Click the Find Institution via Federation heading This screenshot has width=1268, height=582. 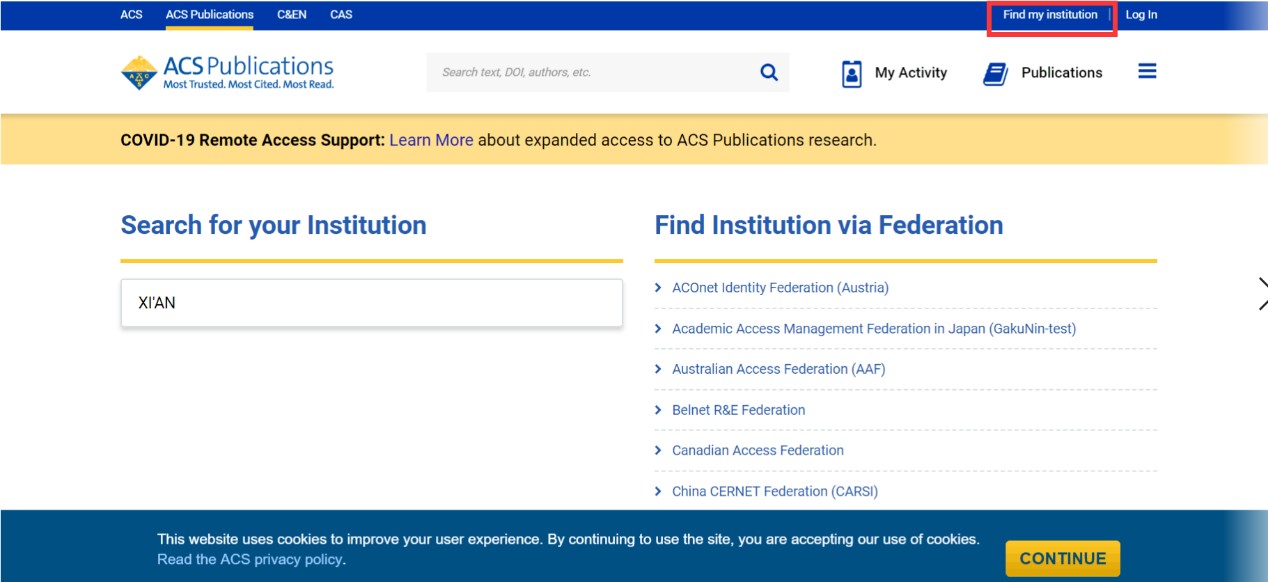(x=829, y=225)
